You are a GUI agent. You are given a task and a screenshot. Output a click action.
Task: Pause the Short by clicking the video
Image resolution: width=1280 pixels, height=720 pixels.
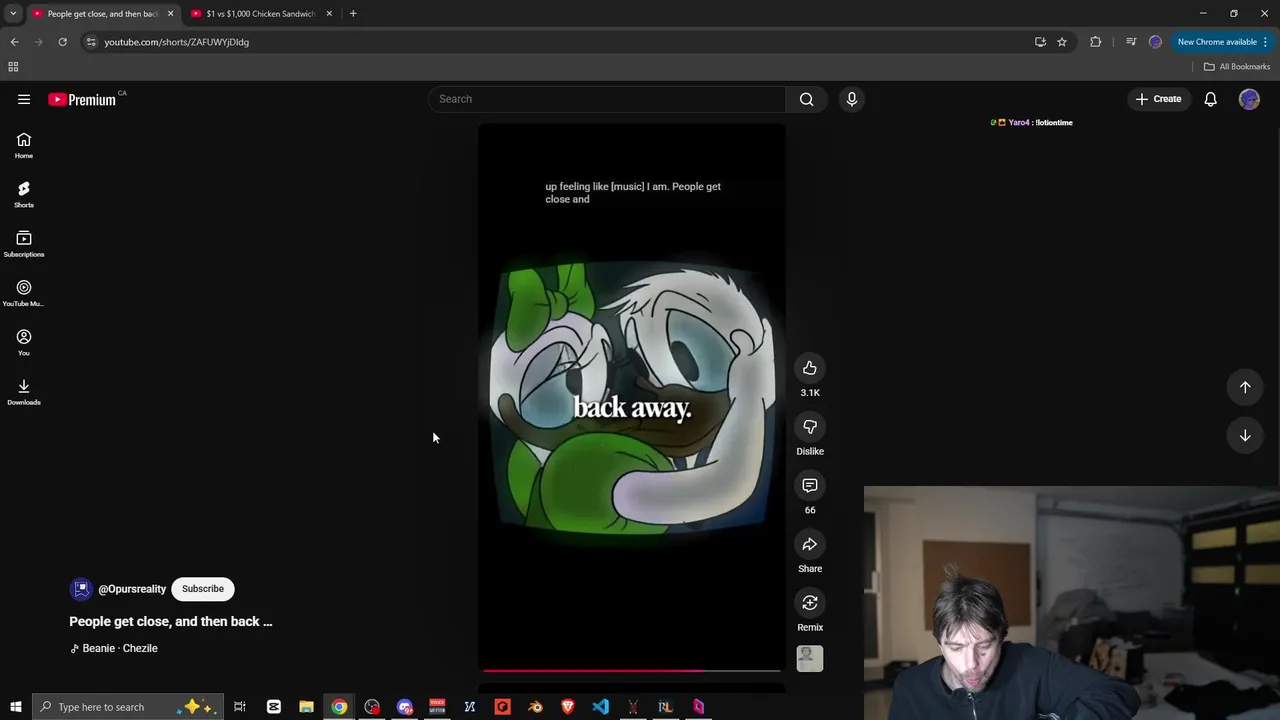tap(632, 396)
